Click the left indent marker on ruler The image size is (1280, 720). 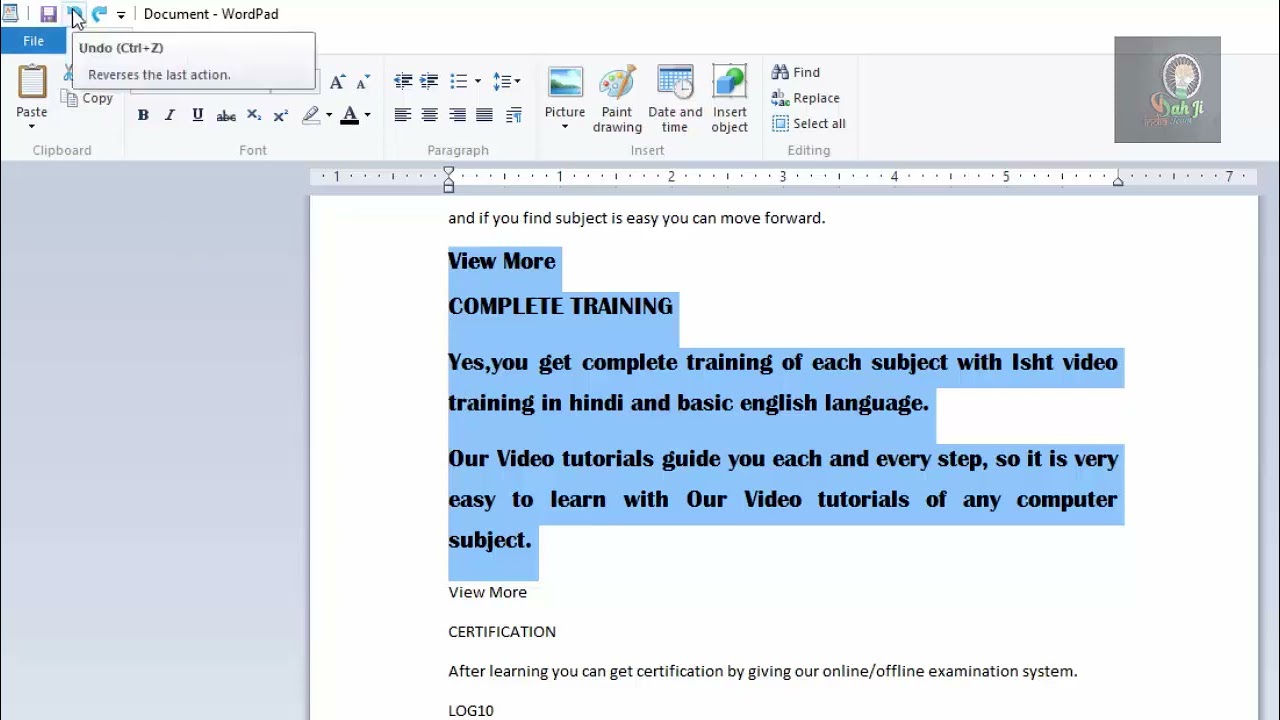click(448, 181)
